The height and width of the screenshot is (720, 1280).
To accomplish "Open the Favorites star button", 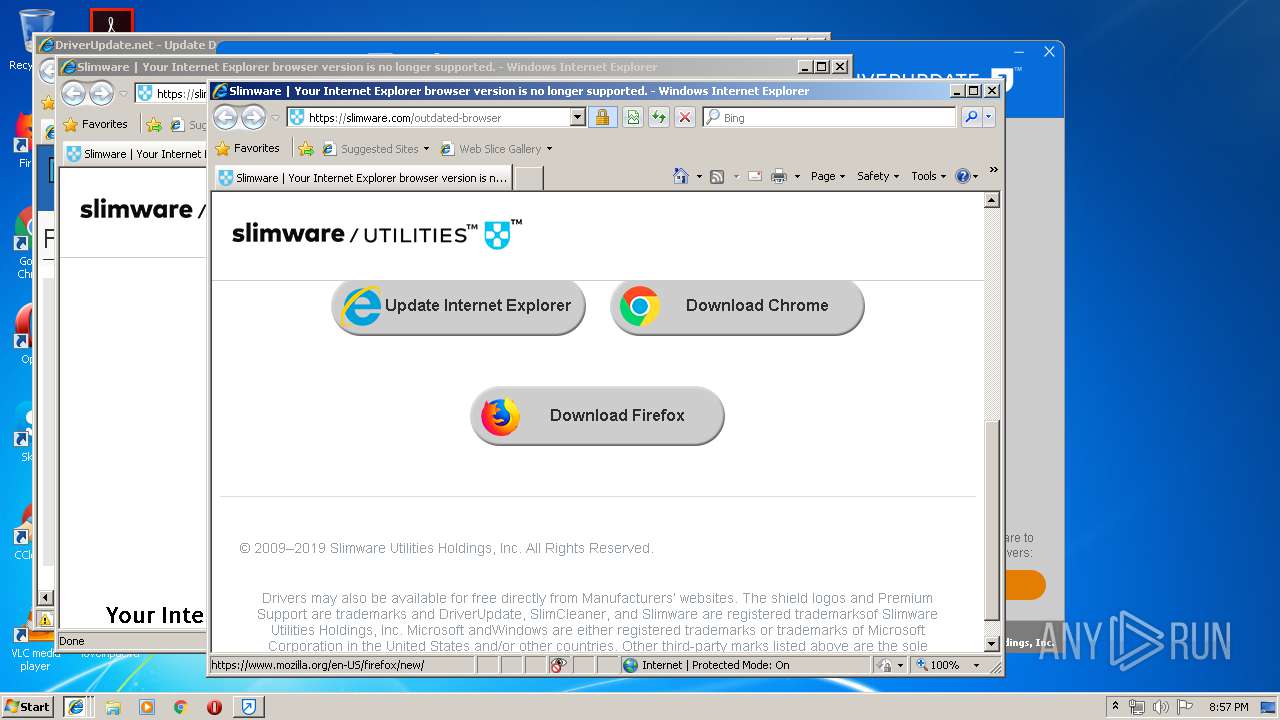I will click(x=248, y=148).
